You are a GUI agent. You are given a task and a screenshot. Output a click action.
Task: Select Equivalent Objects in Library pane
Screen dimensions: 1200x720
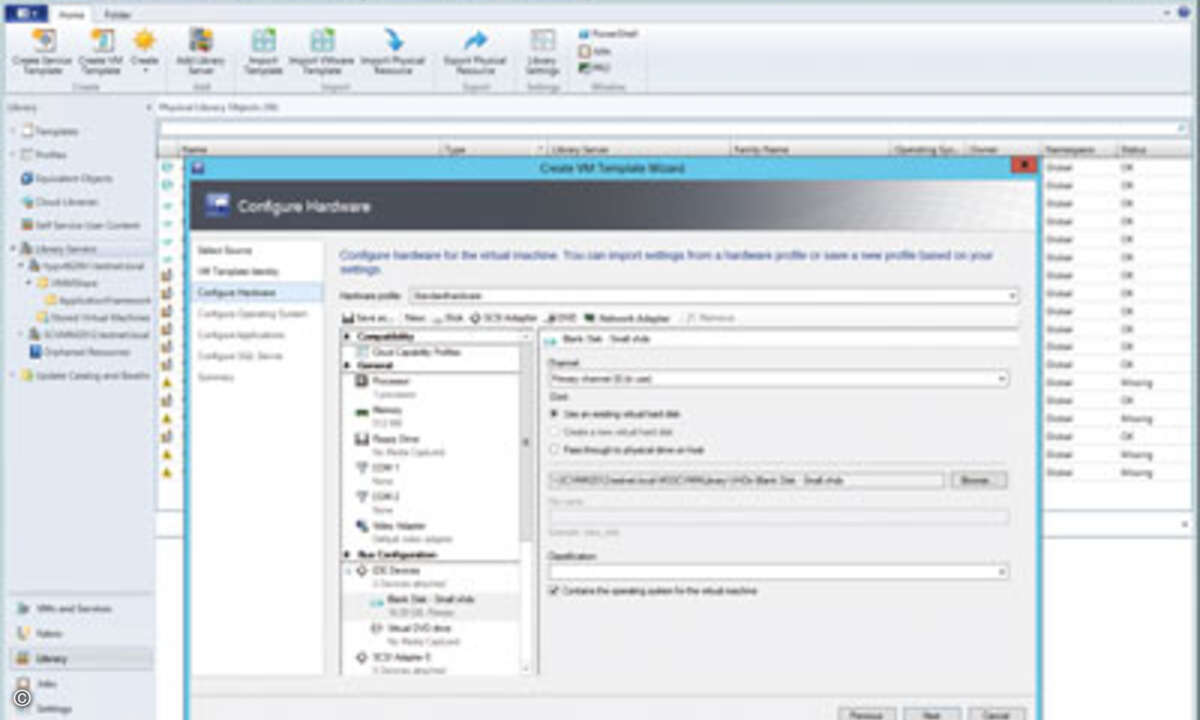pyautogui.click(x=66, y=178)
